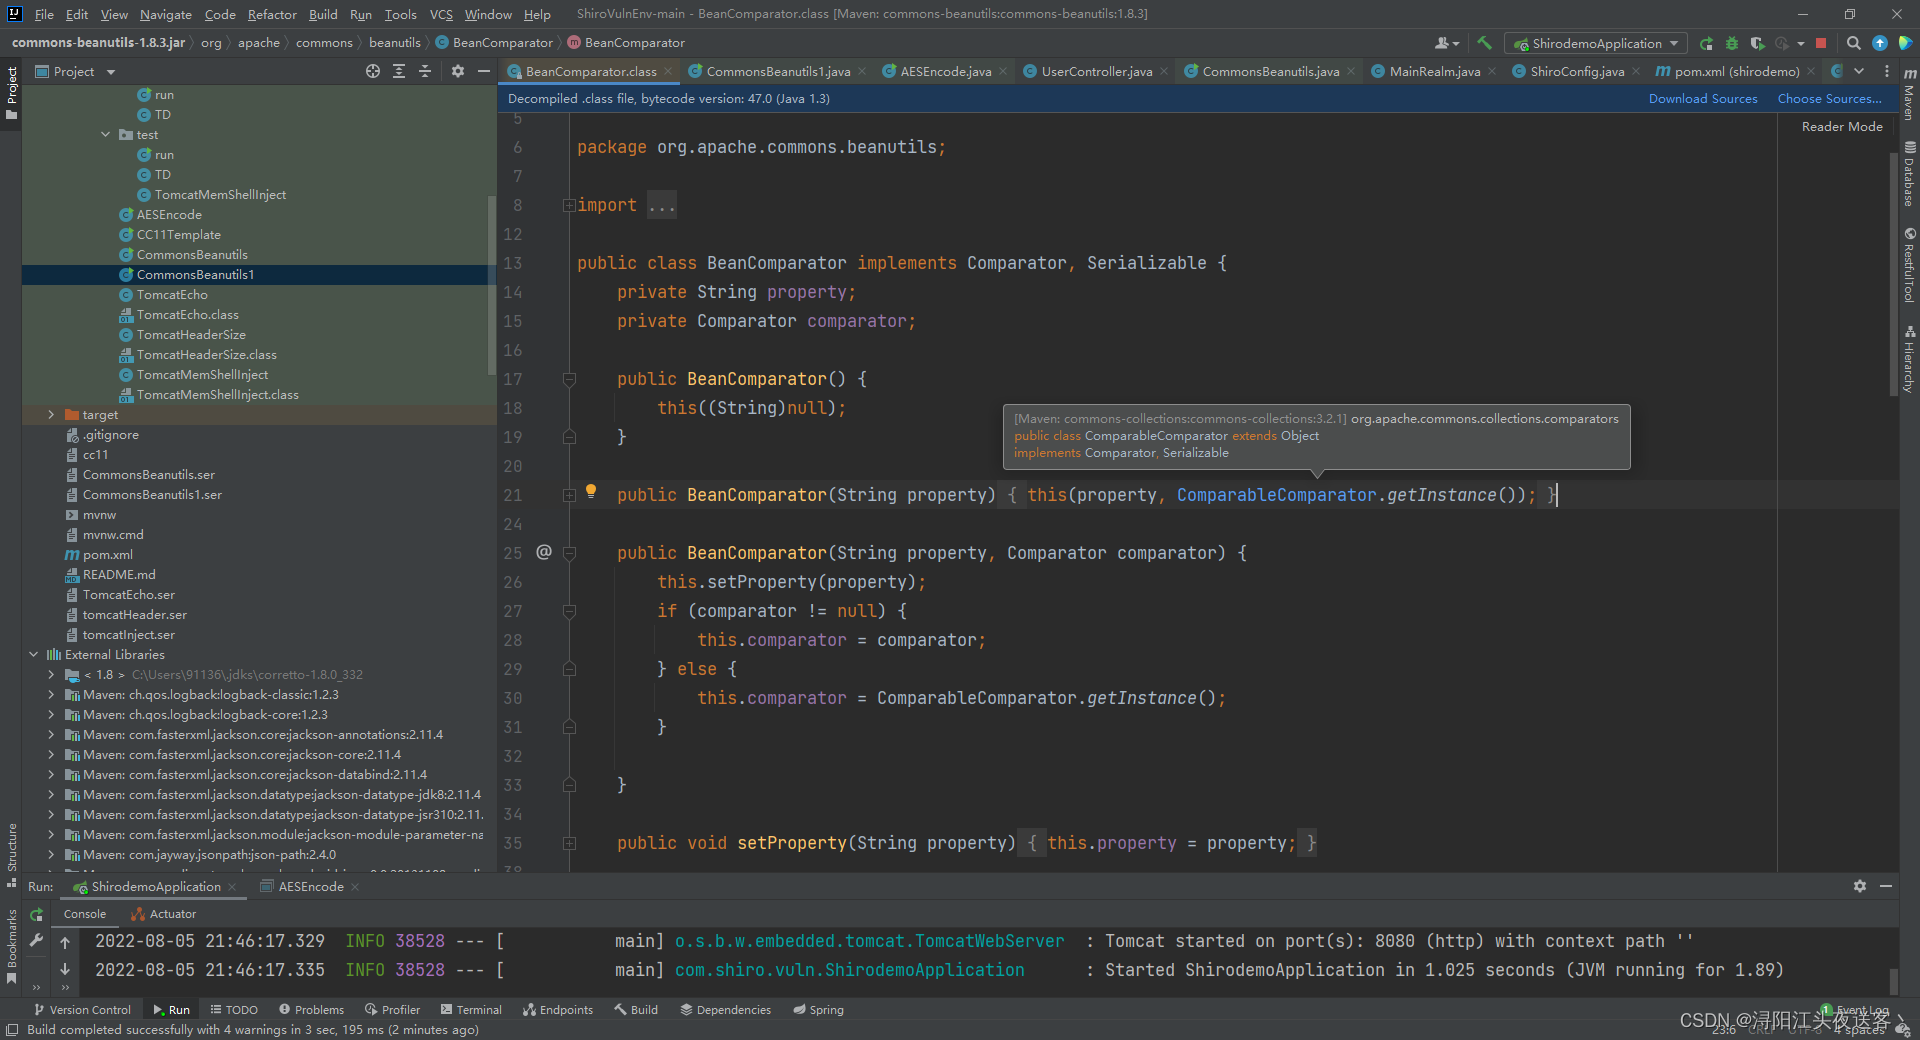Click the wrench icon in Run panel

click(x=37, y=940)
